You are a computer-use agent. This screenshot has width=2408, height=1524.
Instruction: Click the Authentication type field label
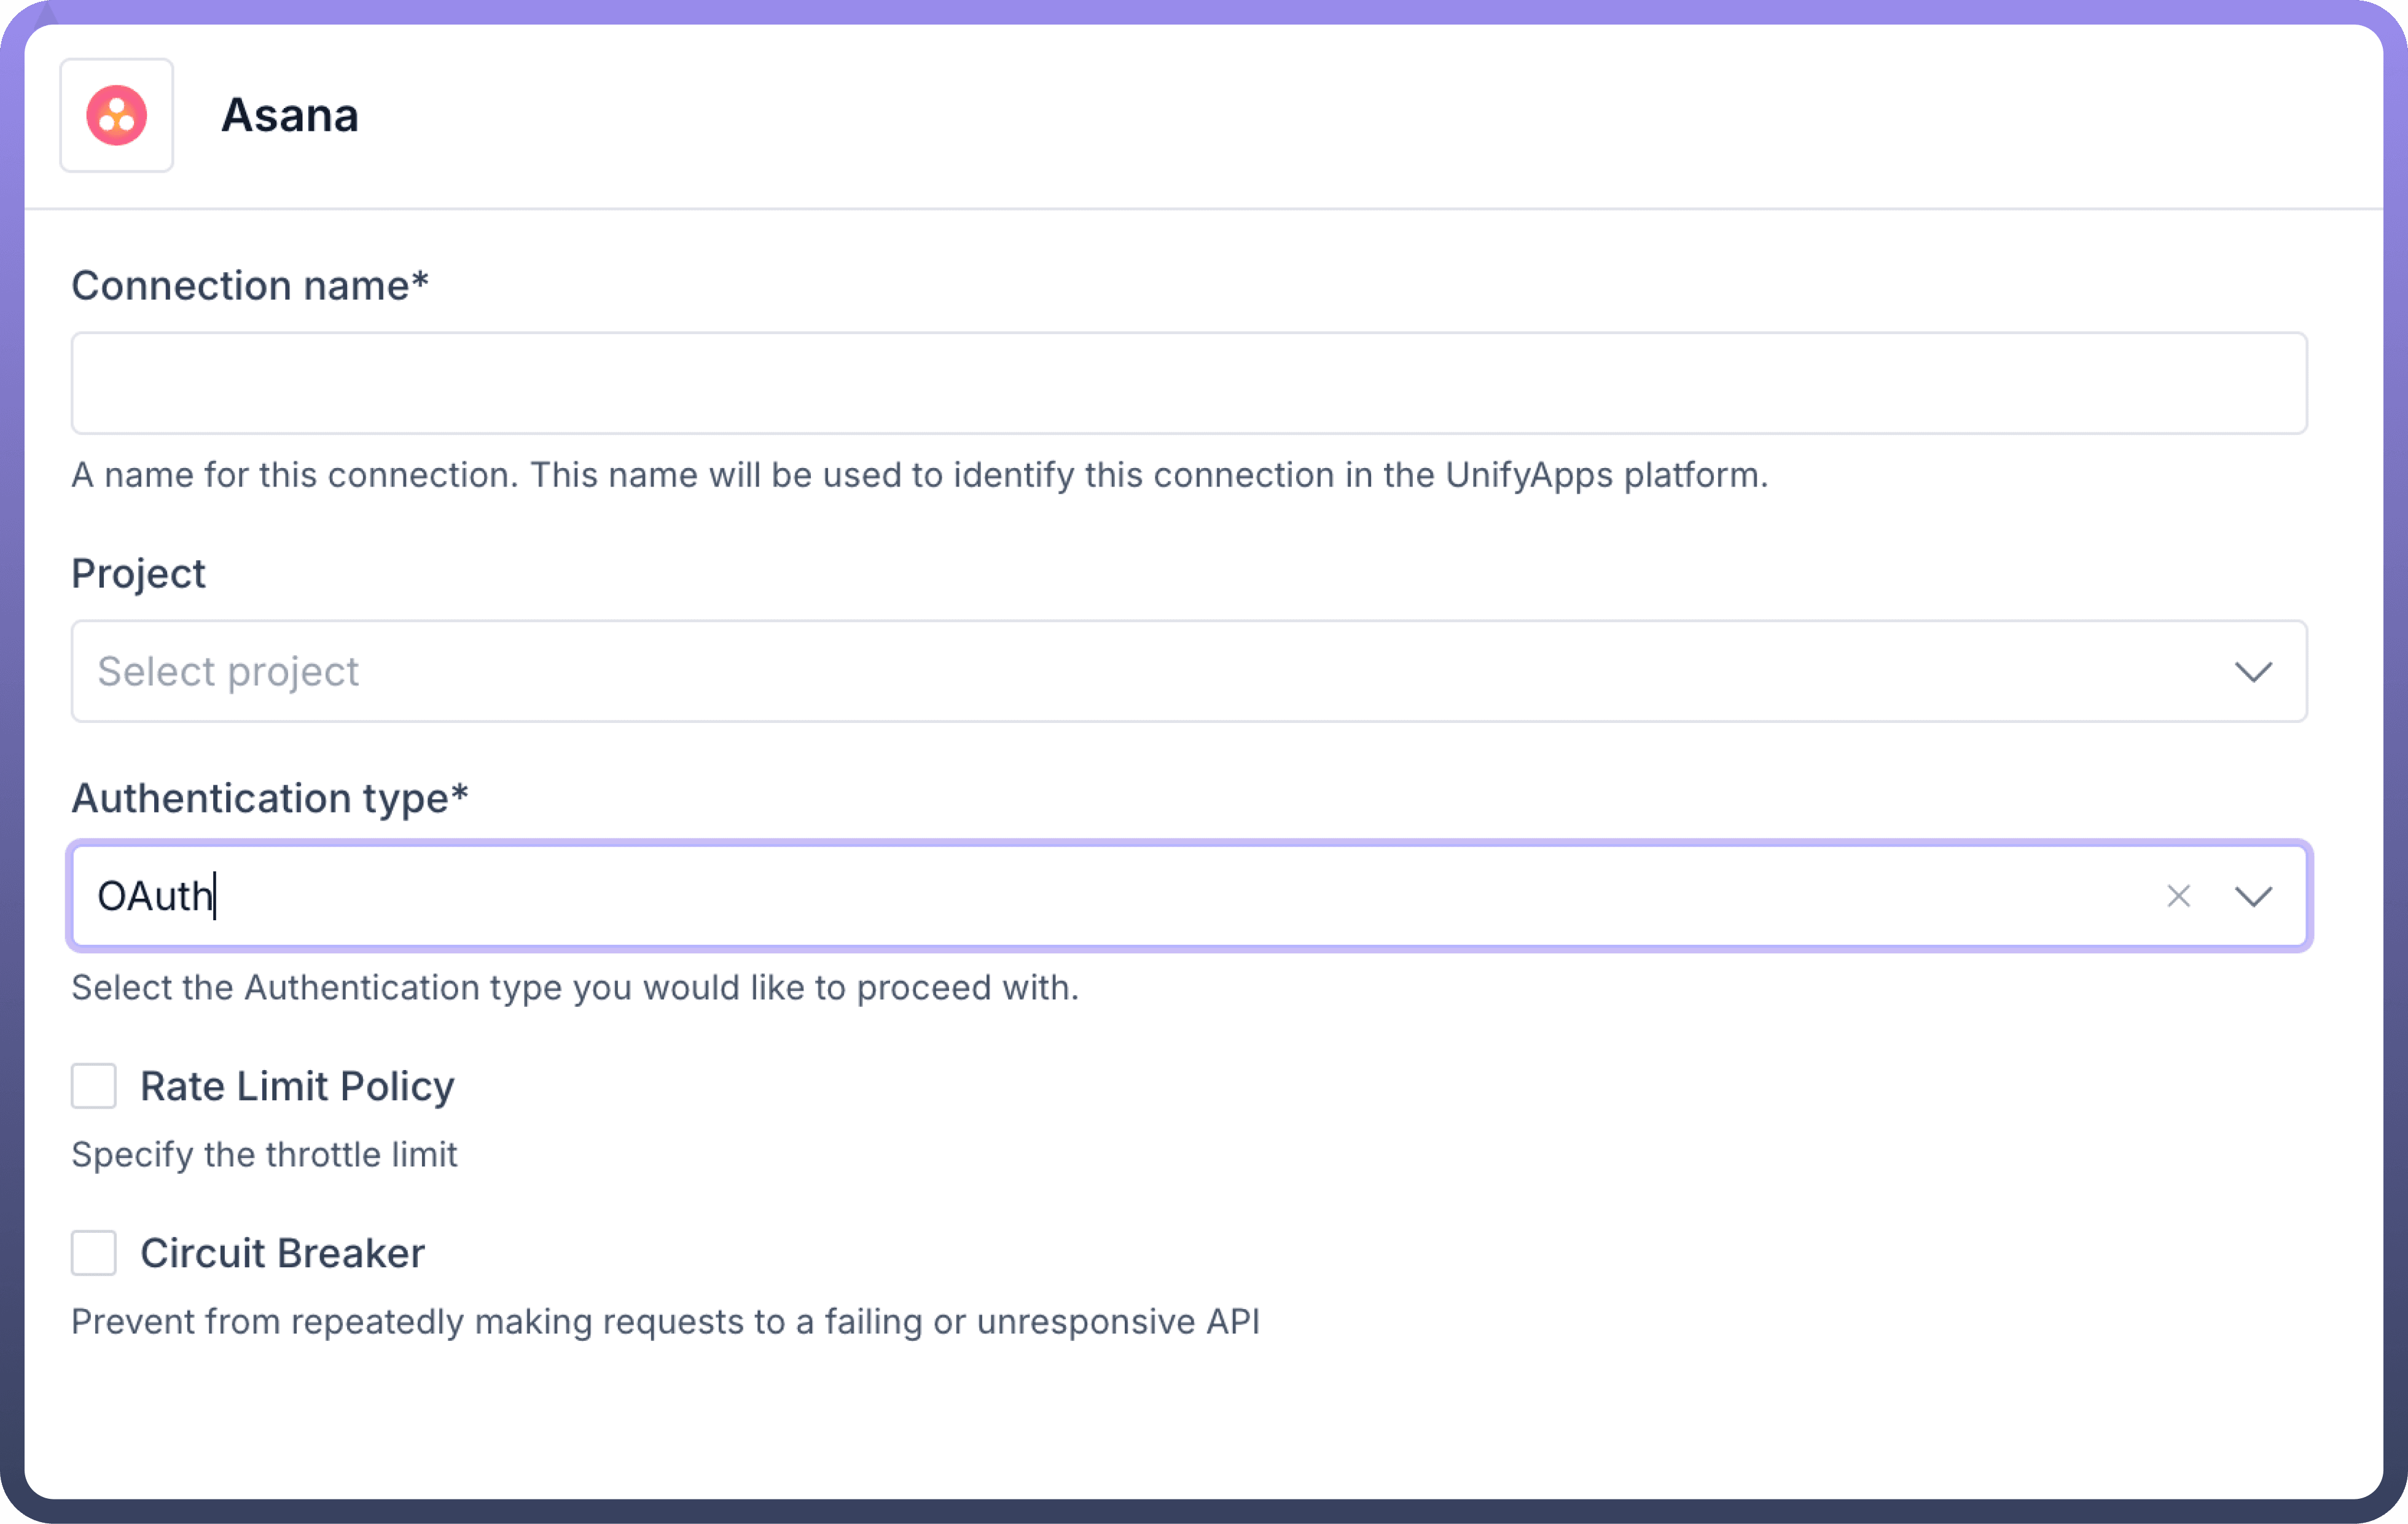(269, 798)
